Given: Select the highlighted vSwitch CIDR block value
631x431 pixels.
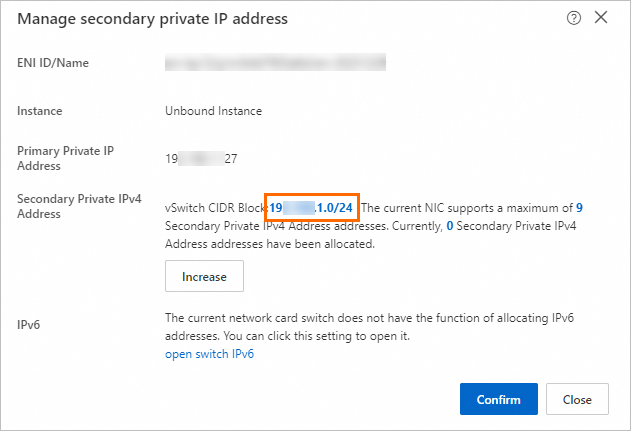Looking at the screenshot, I should click(311, 208).
